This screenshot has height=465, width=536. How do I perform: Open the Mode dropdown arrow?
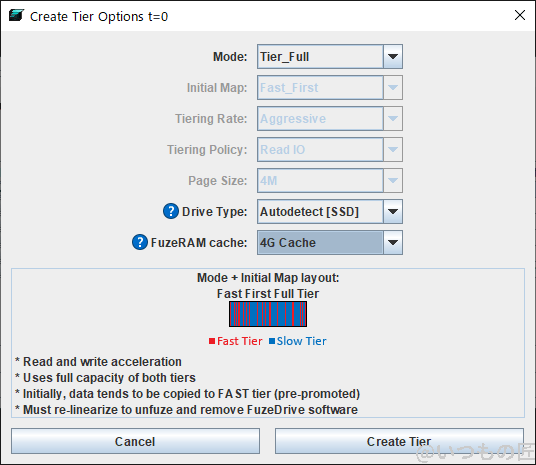coord(393,56)
